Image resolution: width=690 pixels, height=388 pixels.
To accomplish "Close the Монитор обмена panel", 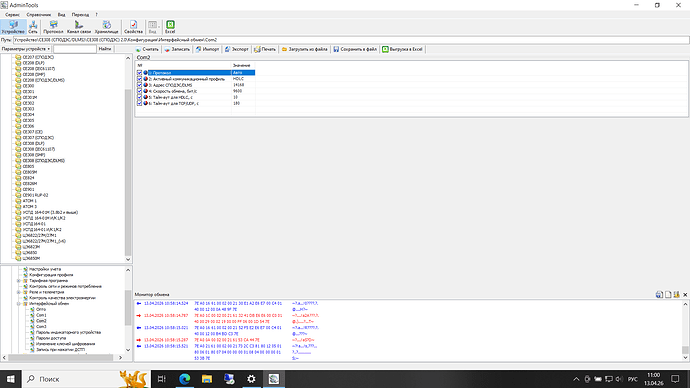I will click(x=685, y=295).
